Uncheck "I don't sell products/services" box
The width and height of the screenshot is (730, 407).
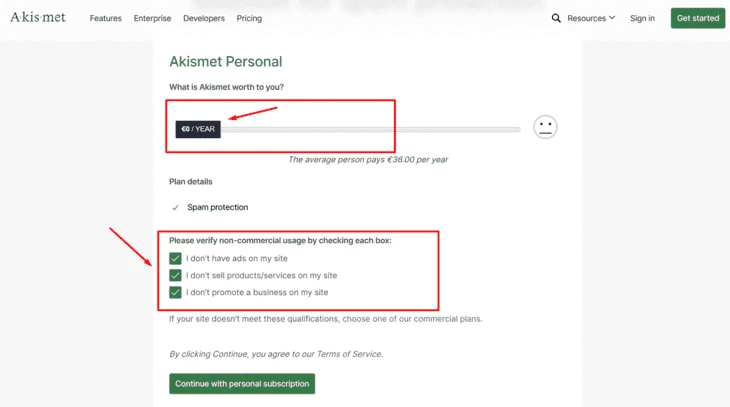(x=175, y=275)
